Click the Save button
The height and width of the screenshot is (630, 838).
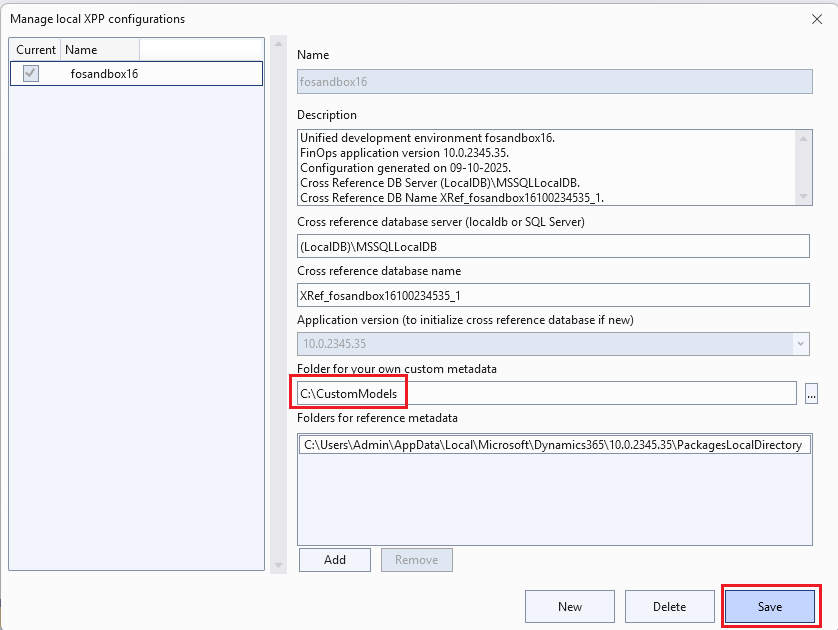coord(770,607)
